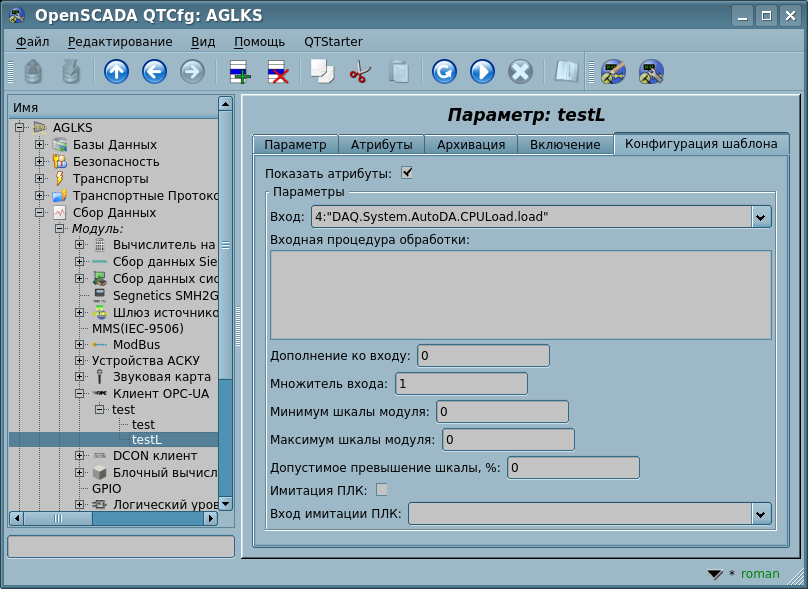Toggle the 'Имитация ПЛК' checkbox

tap(381, 490)
